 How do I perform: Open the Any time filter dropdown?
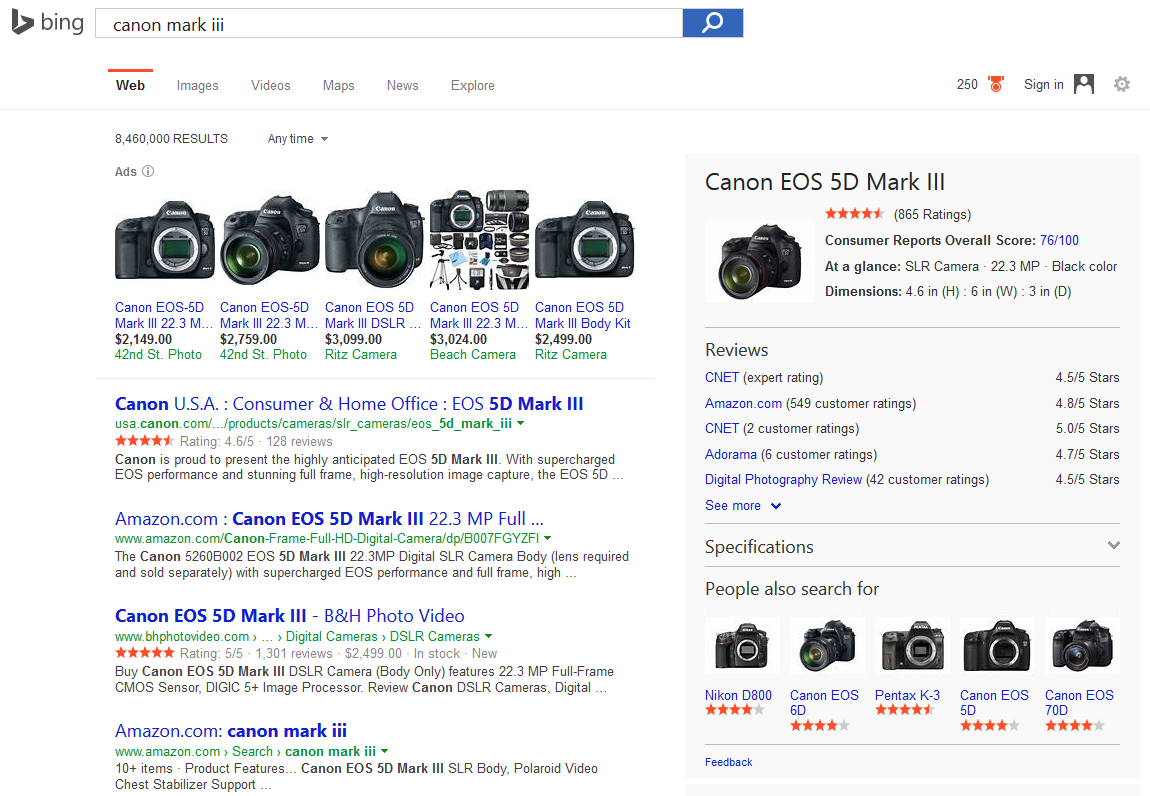click(297, 139)
